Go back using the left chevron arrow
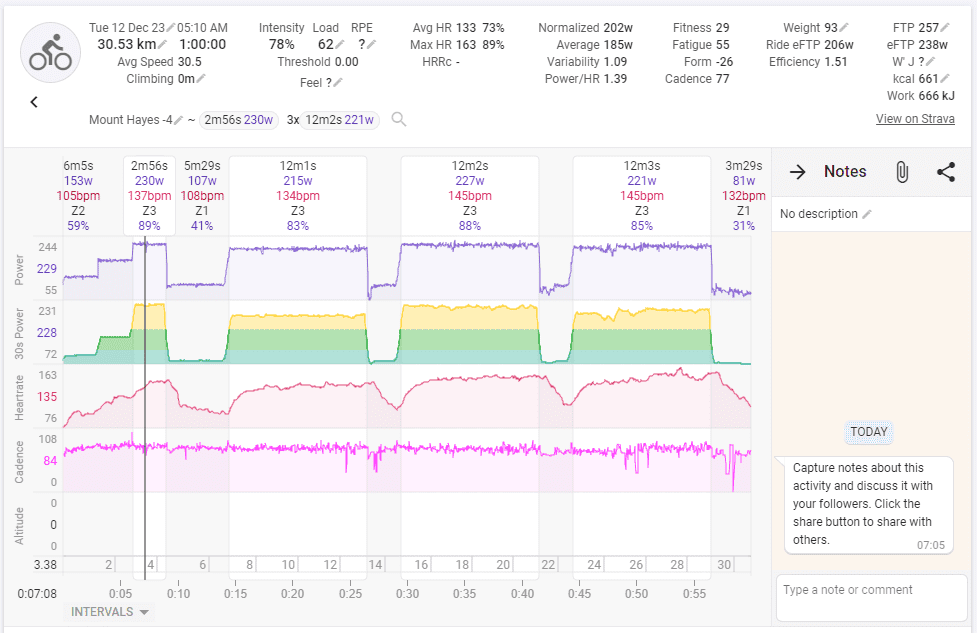Image resolution: width=977 pixels, height=633 pixels. (x=34, y=102)
